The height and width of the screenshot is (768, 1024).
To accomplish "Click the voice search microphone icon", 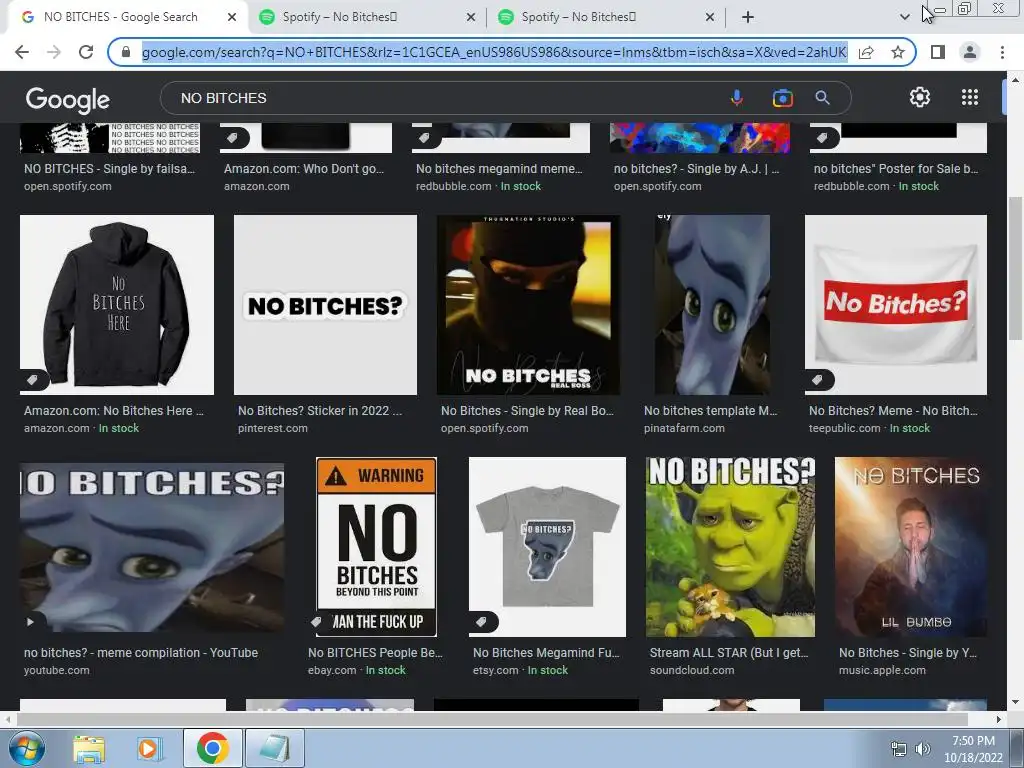I will 737,98.
